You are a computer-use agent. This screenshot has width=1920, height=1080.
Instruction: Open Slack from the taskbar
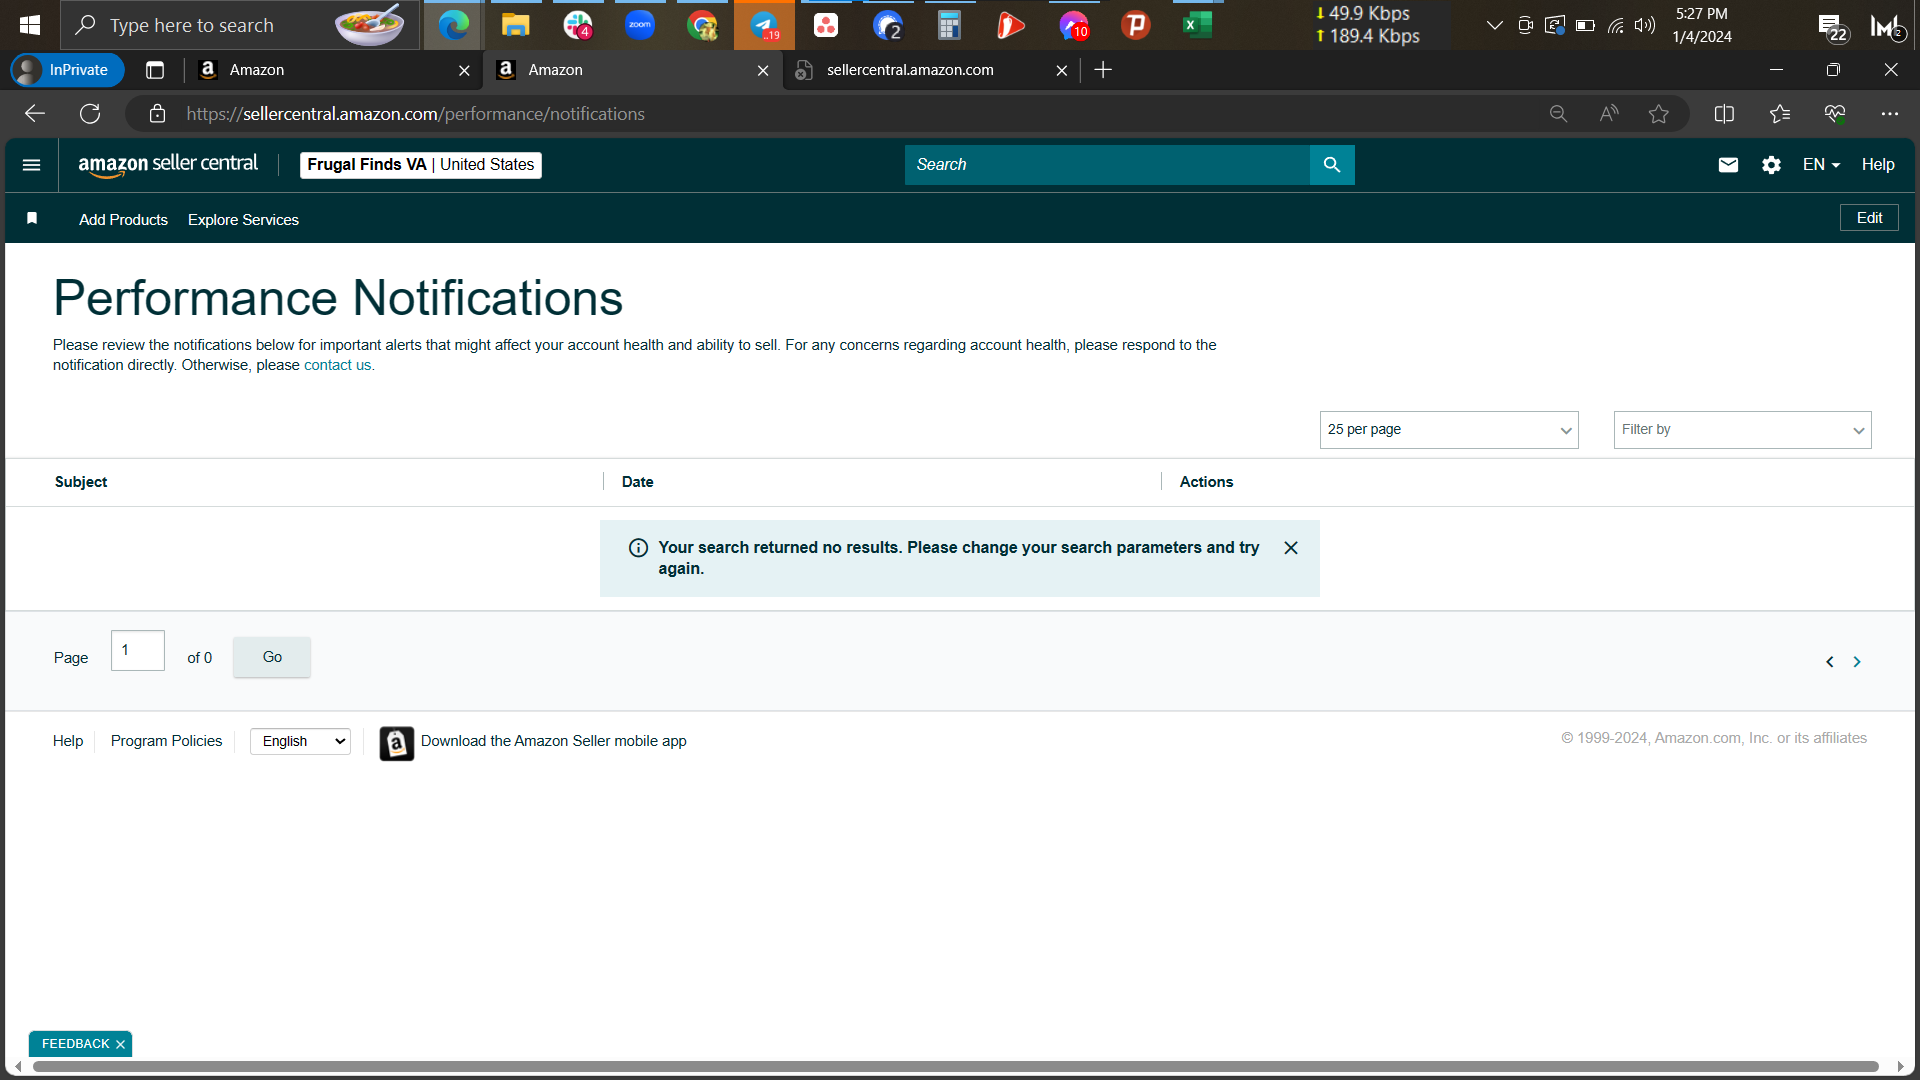click(x=578, y=25)
